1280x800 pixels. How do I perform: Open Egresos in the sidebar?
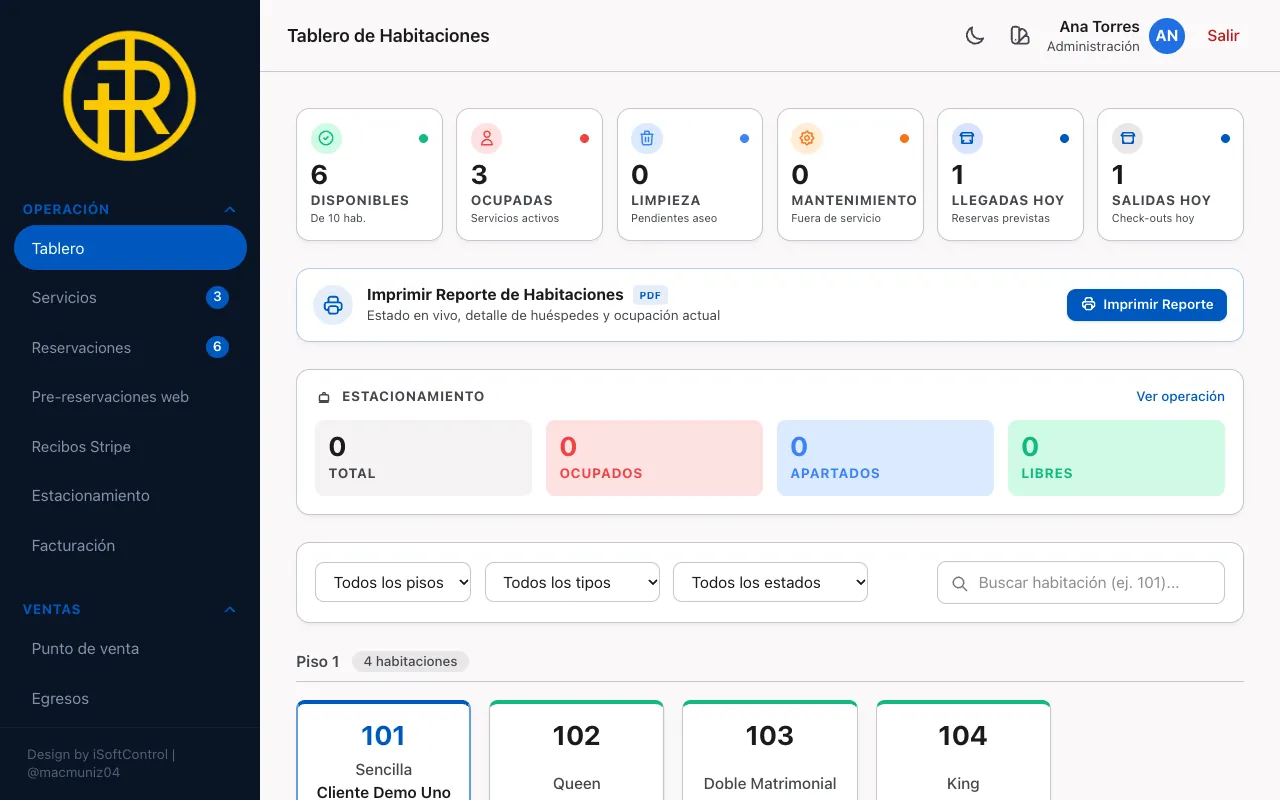click(130, 698)
